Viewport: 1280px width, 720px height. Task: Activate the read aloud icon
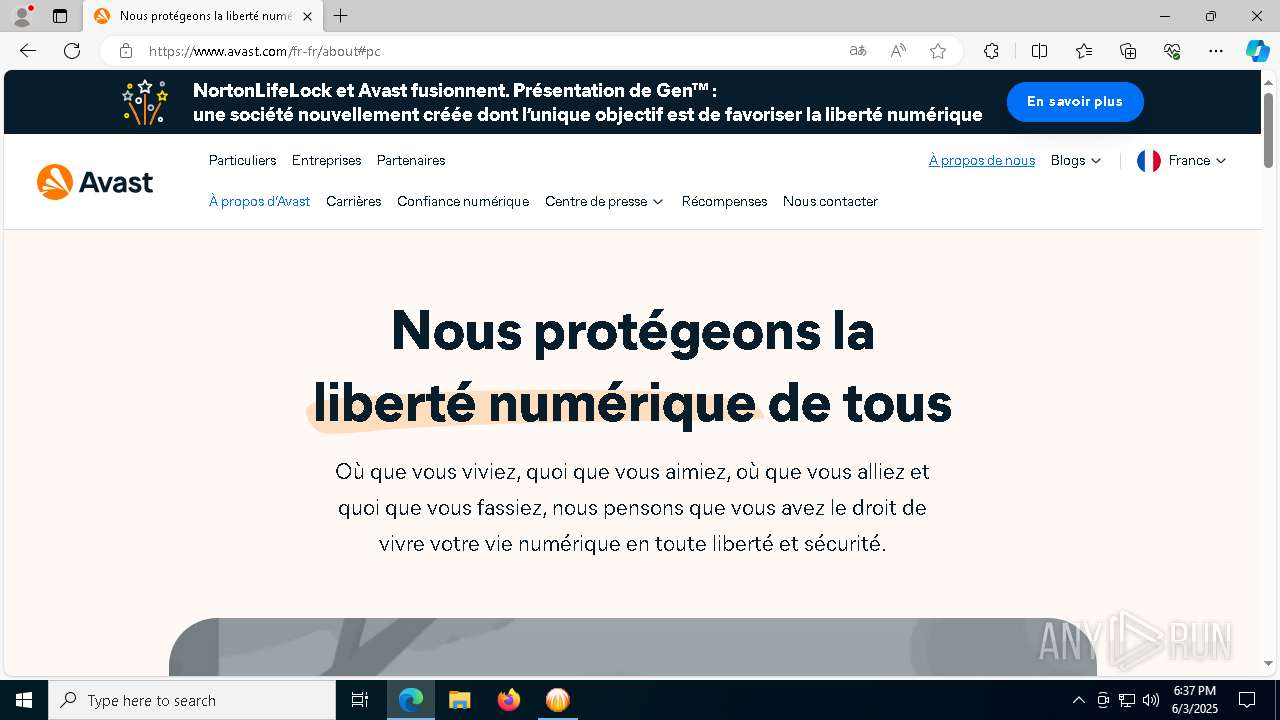point(898,51)
